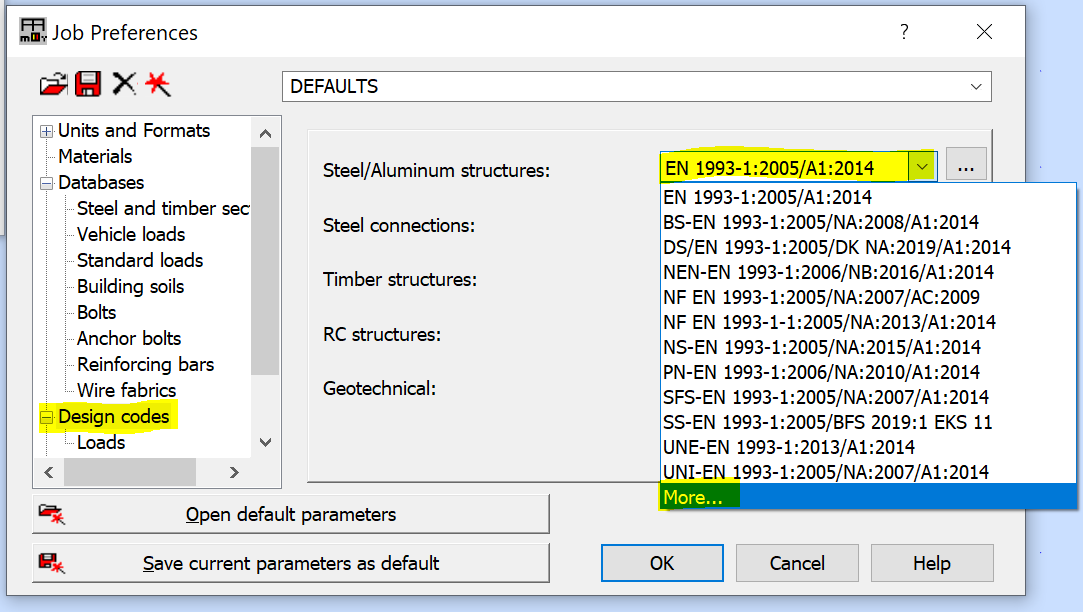Collapse the Design codes tree node
The image size is (1083, 612).
pos(46,417)
